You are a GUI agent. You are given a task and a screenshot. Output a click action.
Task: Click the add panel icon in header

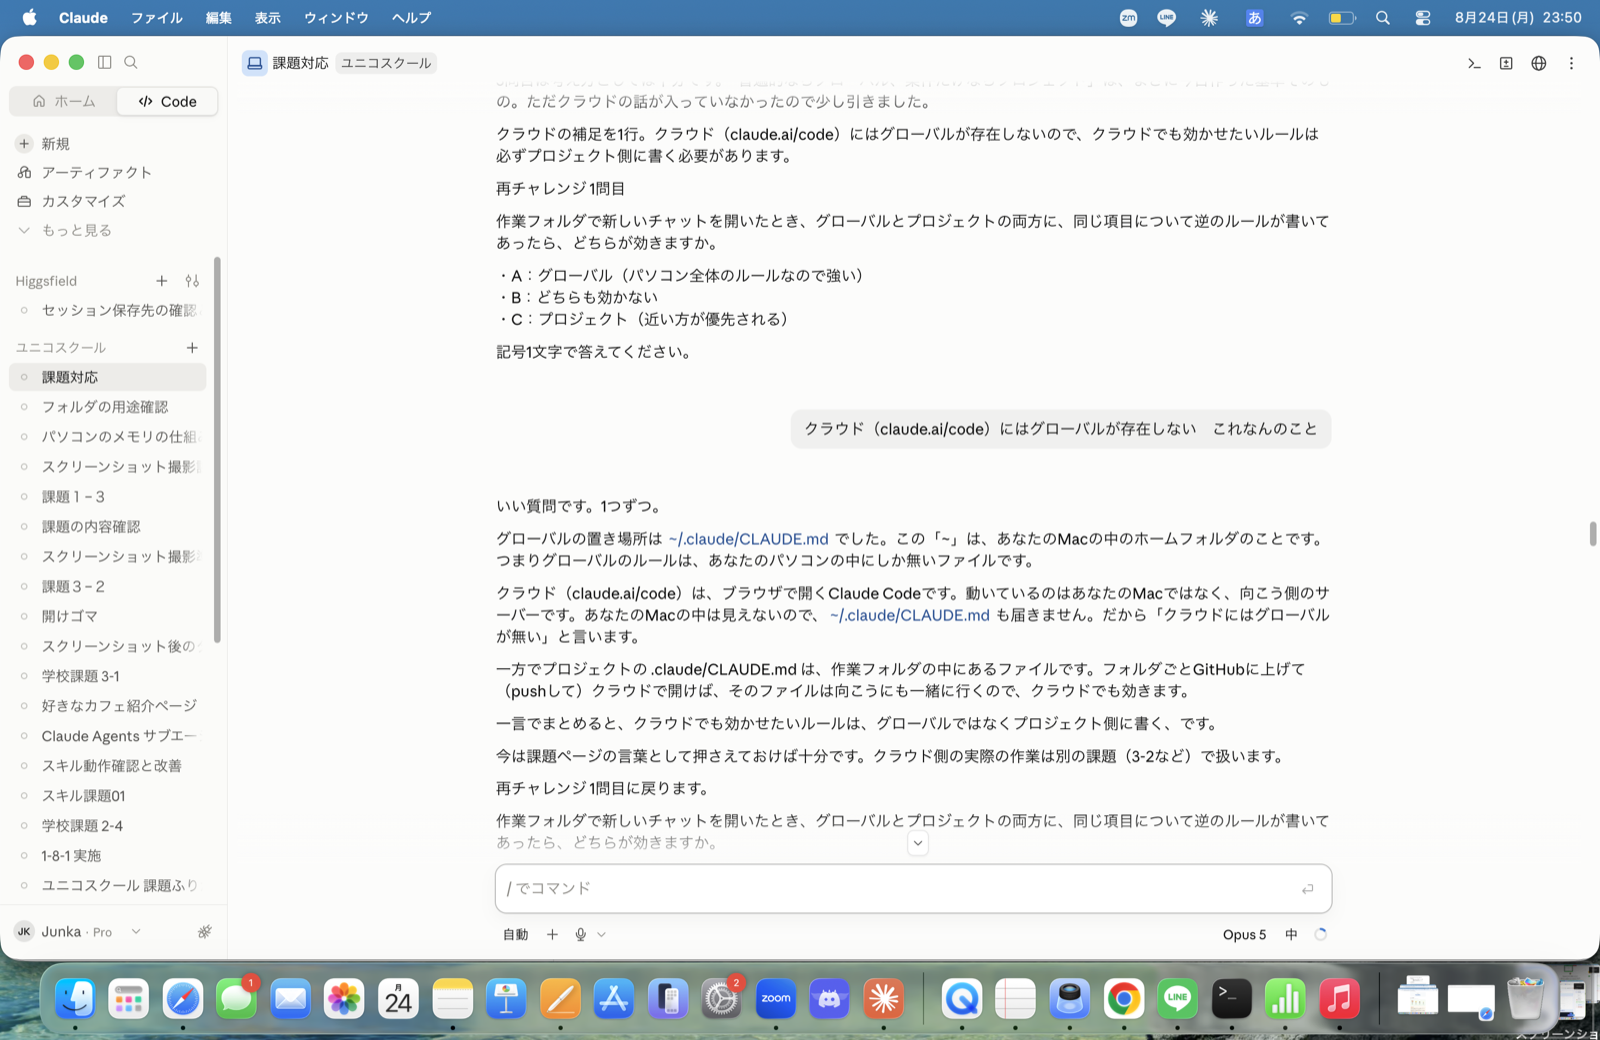pos(1506,63)
